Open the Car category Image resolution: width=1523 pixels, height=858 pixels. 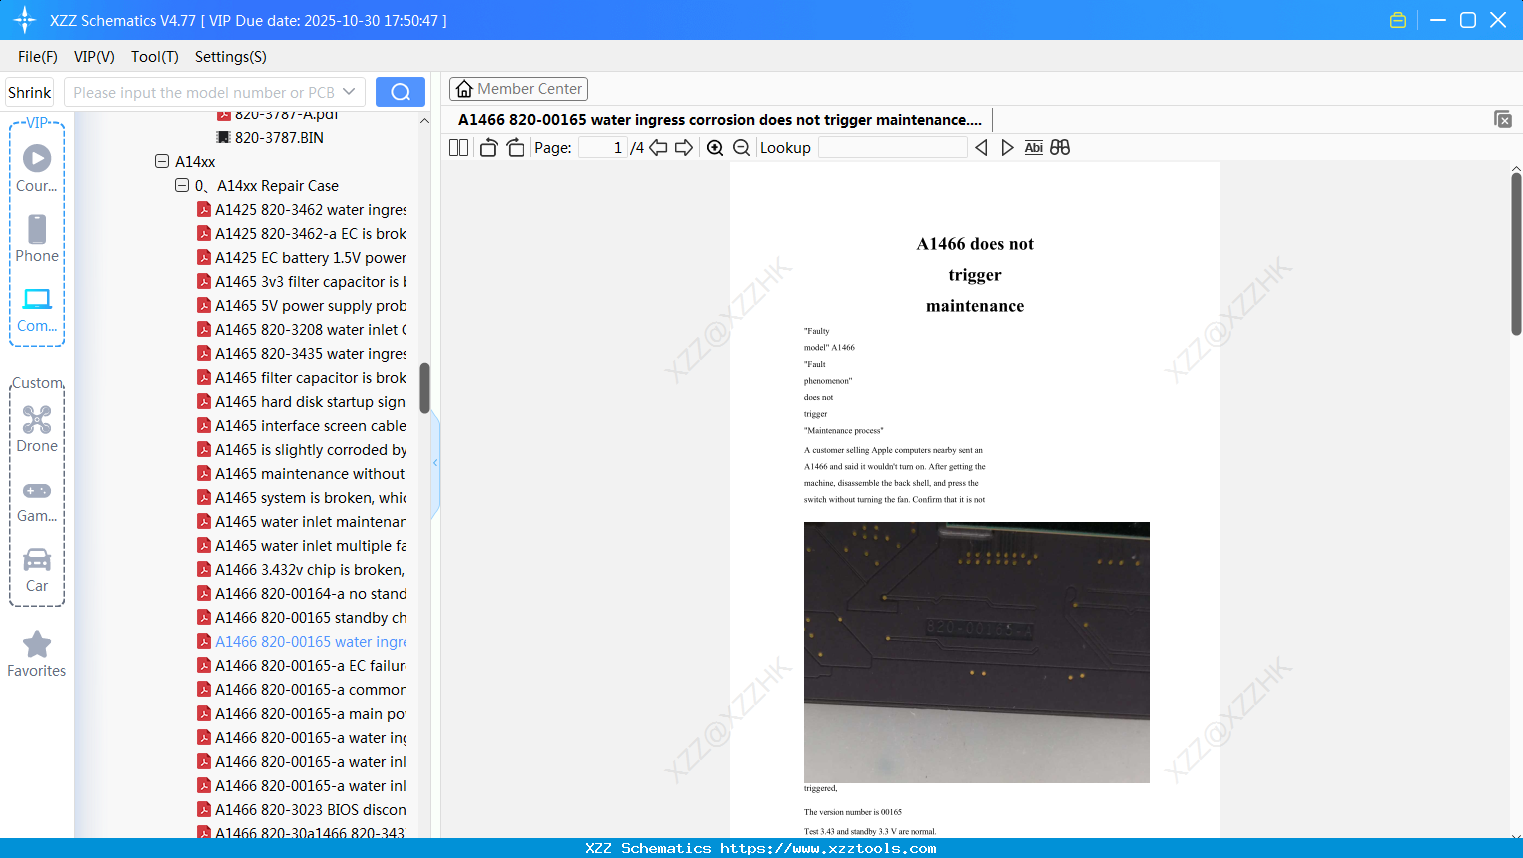coord(37,569)
